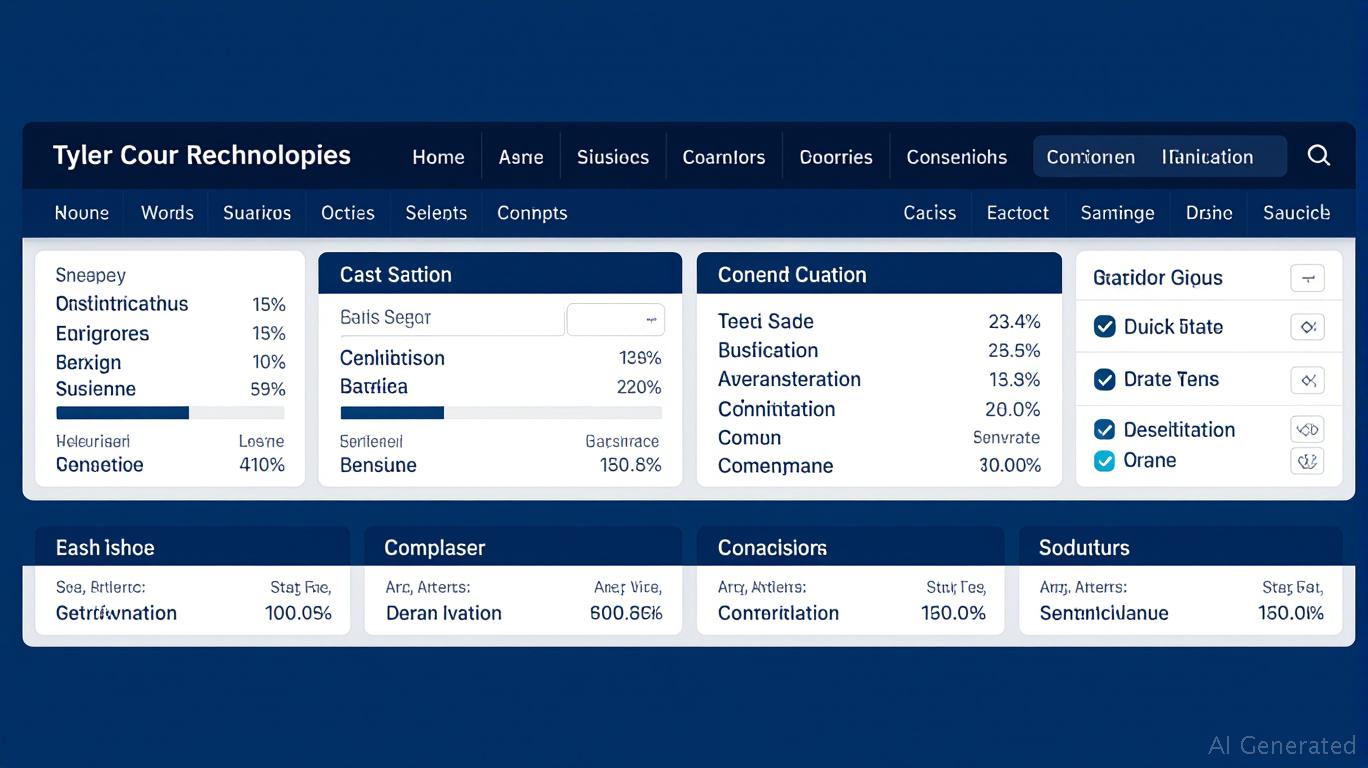Click the icon button next to Duick Btate
This screenshot has height=768, width=1368.
tap(1307, 327)
